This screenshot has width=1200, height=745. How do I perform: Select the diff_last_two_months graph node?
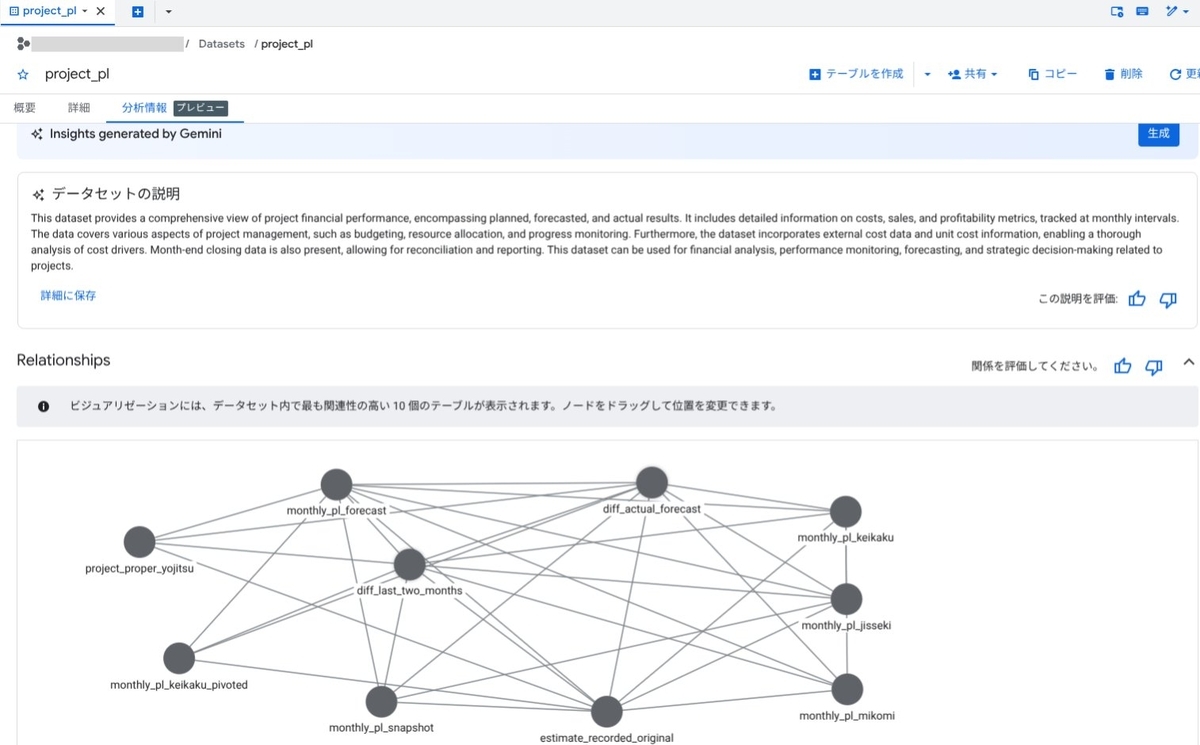click(409, 565)
